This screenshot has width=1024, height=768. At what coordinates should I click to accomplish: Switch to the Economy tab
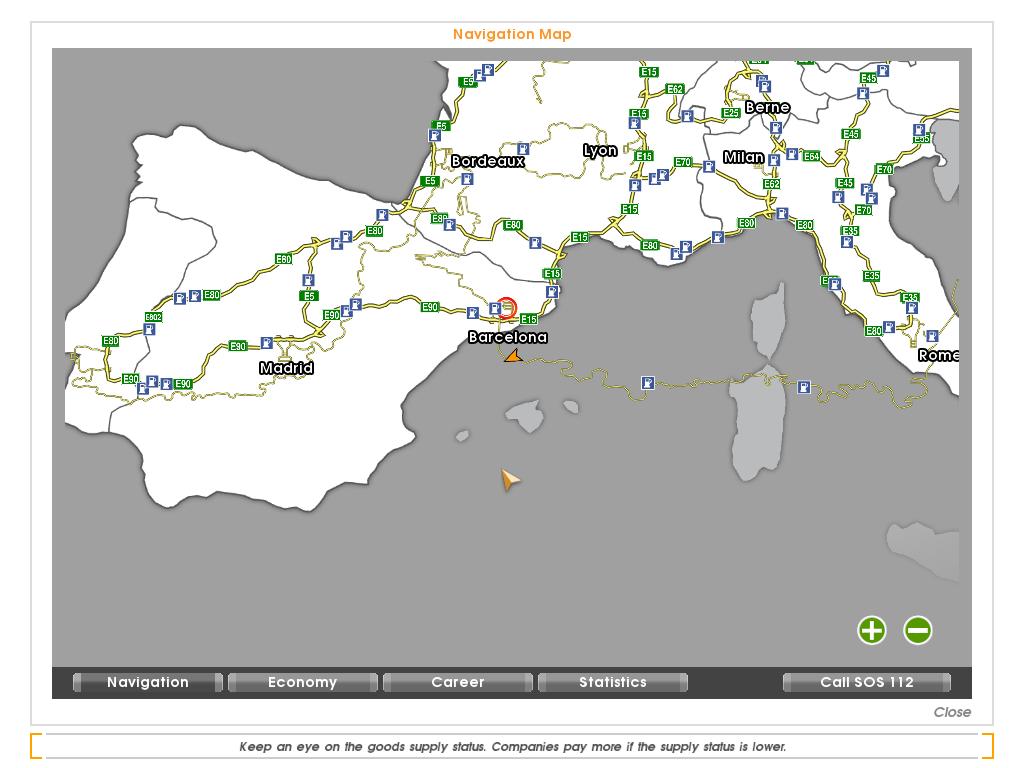[302, 682]
